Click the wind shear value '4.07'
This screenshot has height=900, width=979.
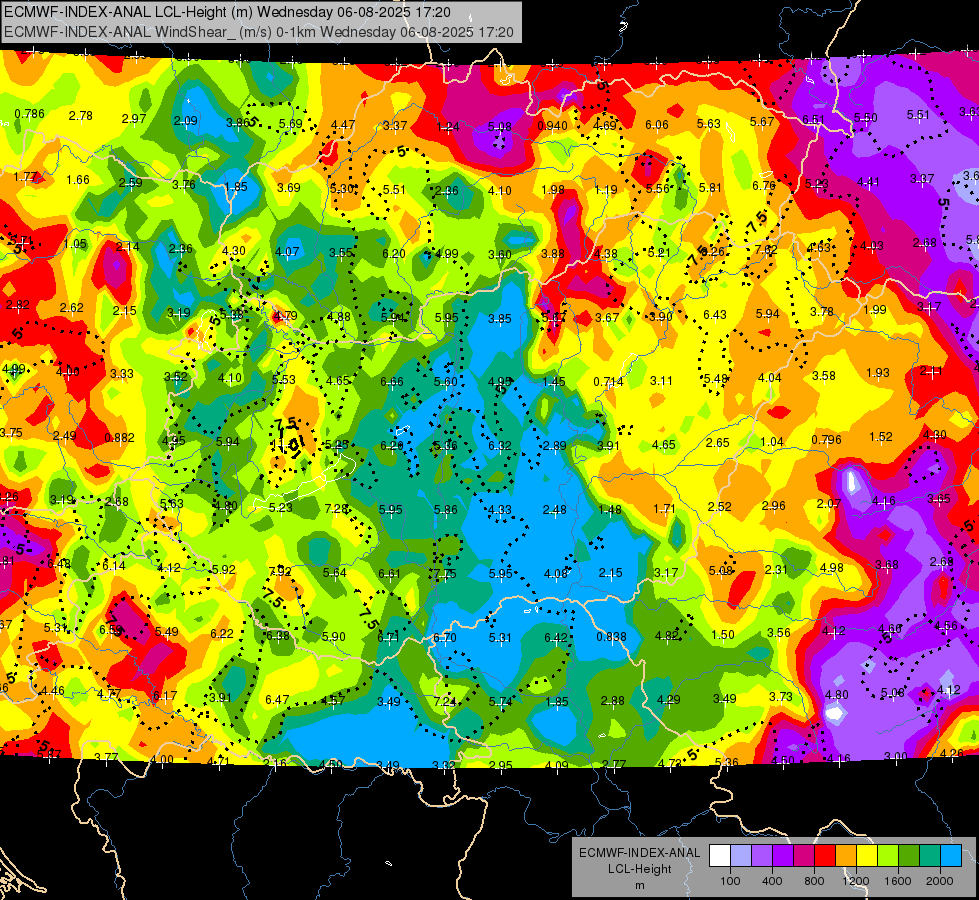(x=287, y=252)
